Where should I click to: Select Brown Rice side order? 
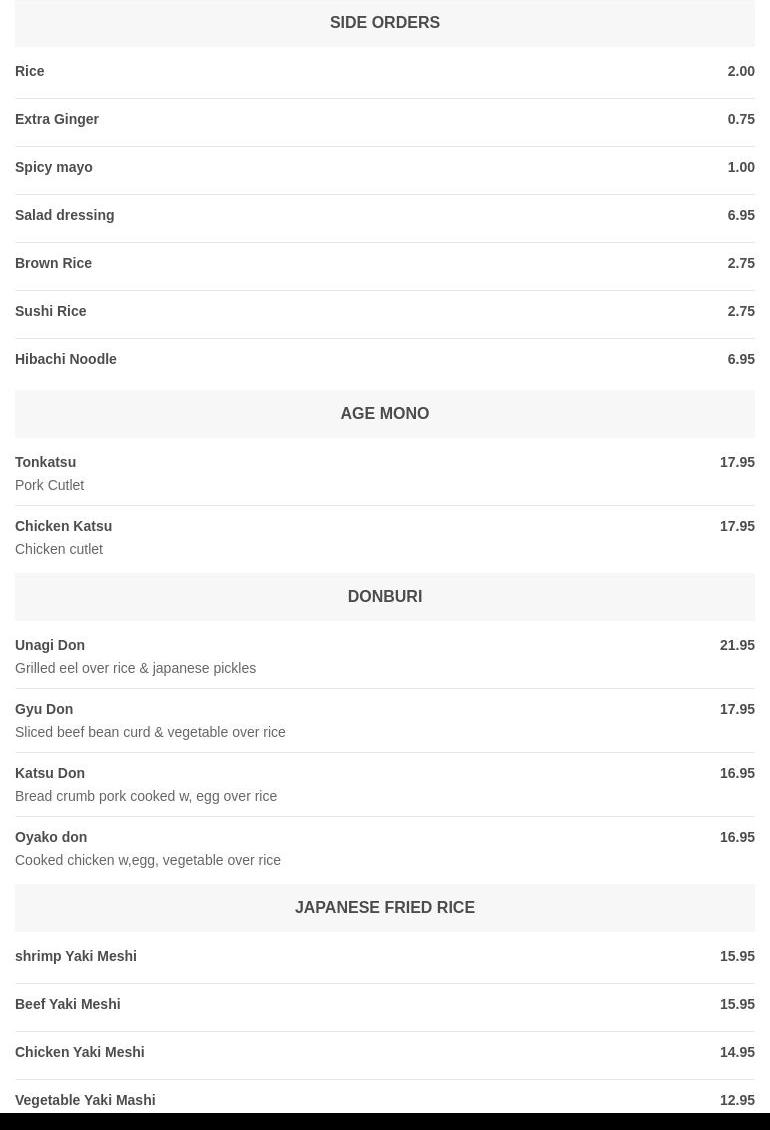54,263
